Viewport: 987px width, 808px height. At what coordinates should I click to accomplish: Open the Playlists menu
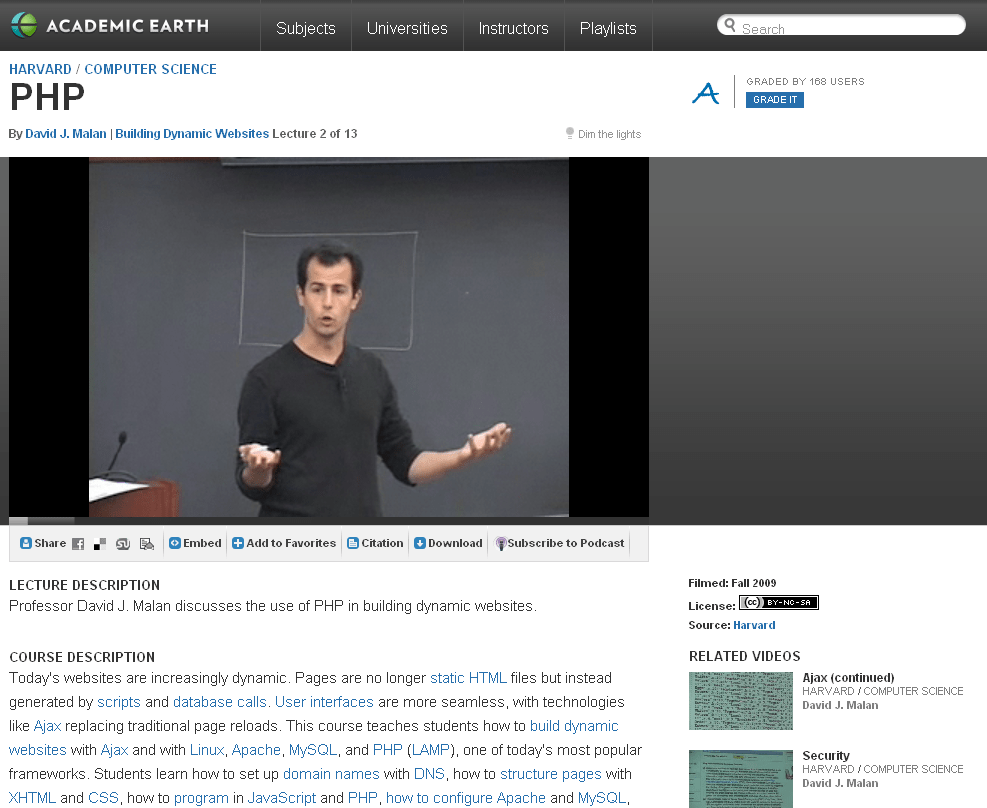(608, 28)
